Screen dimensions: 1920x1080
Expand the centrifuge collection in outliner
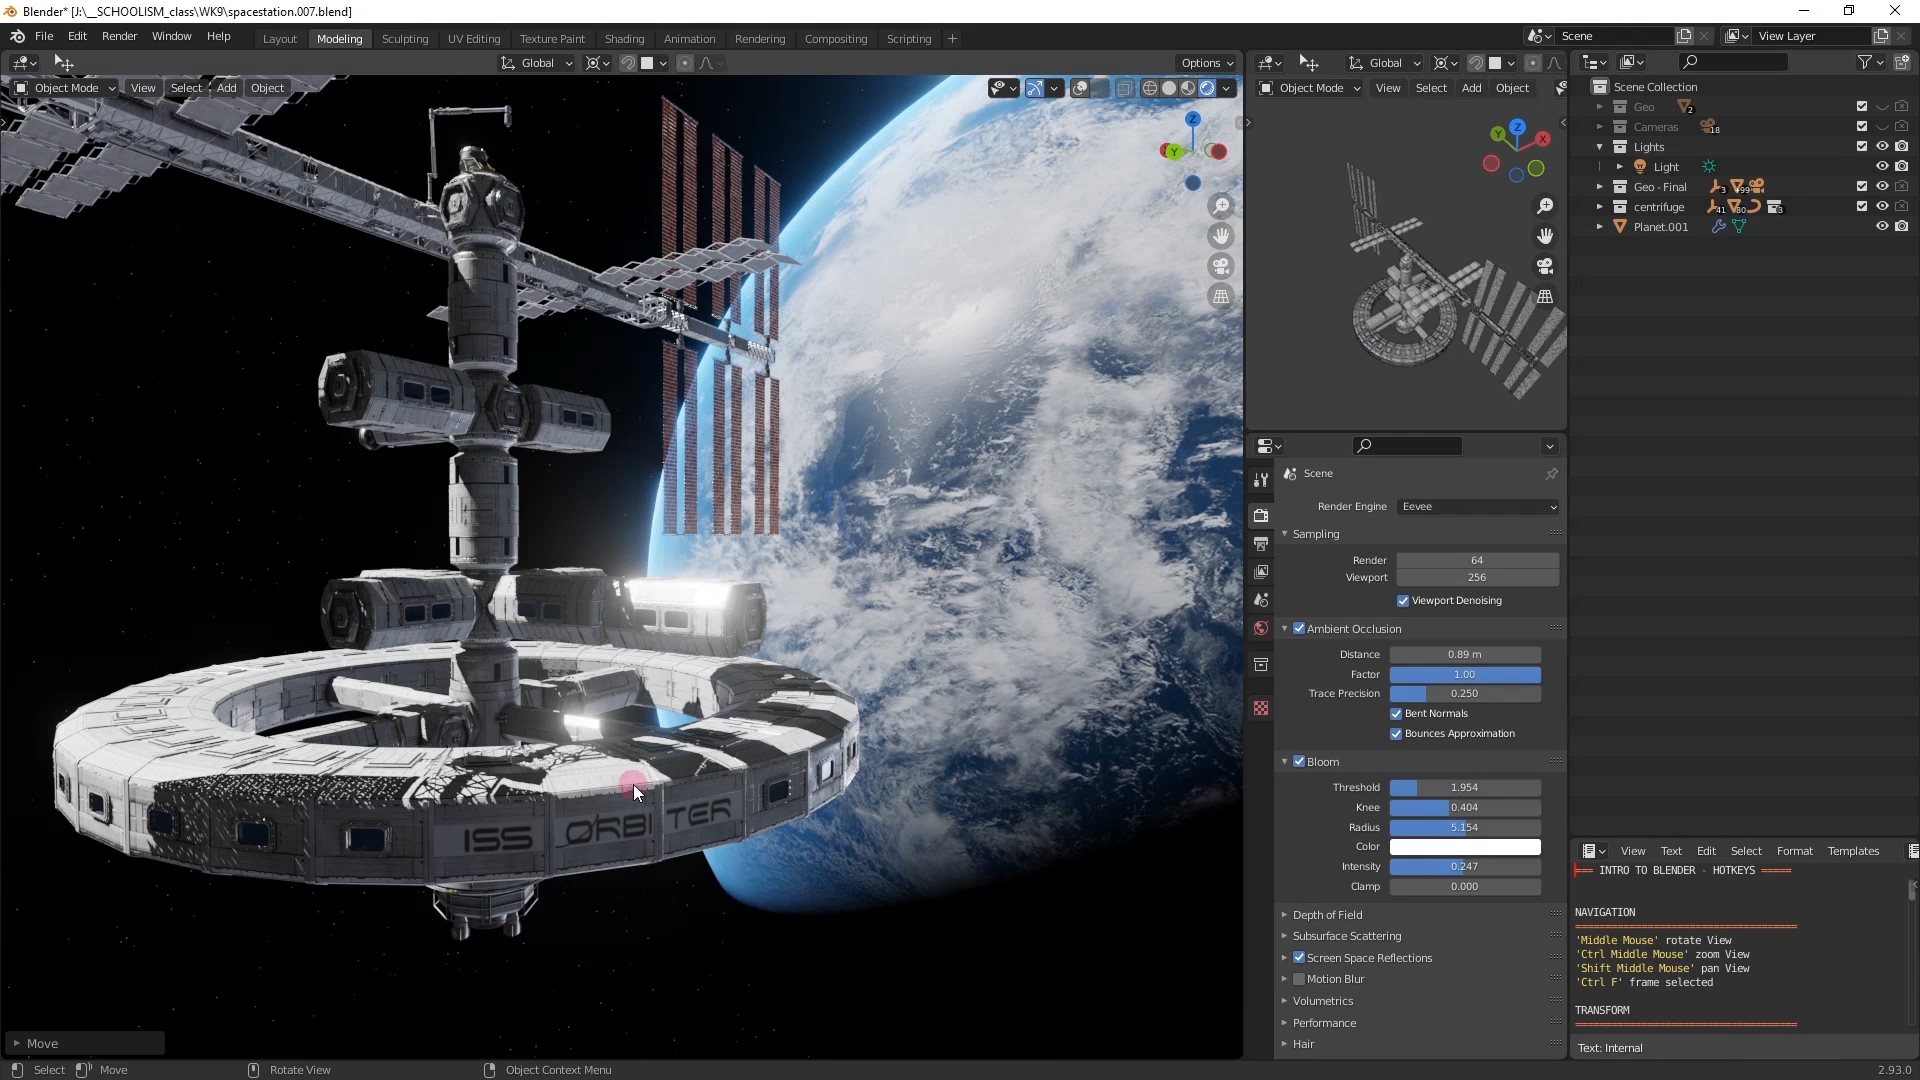click(x=1599, y=207)
